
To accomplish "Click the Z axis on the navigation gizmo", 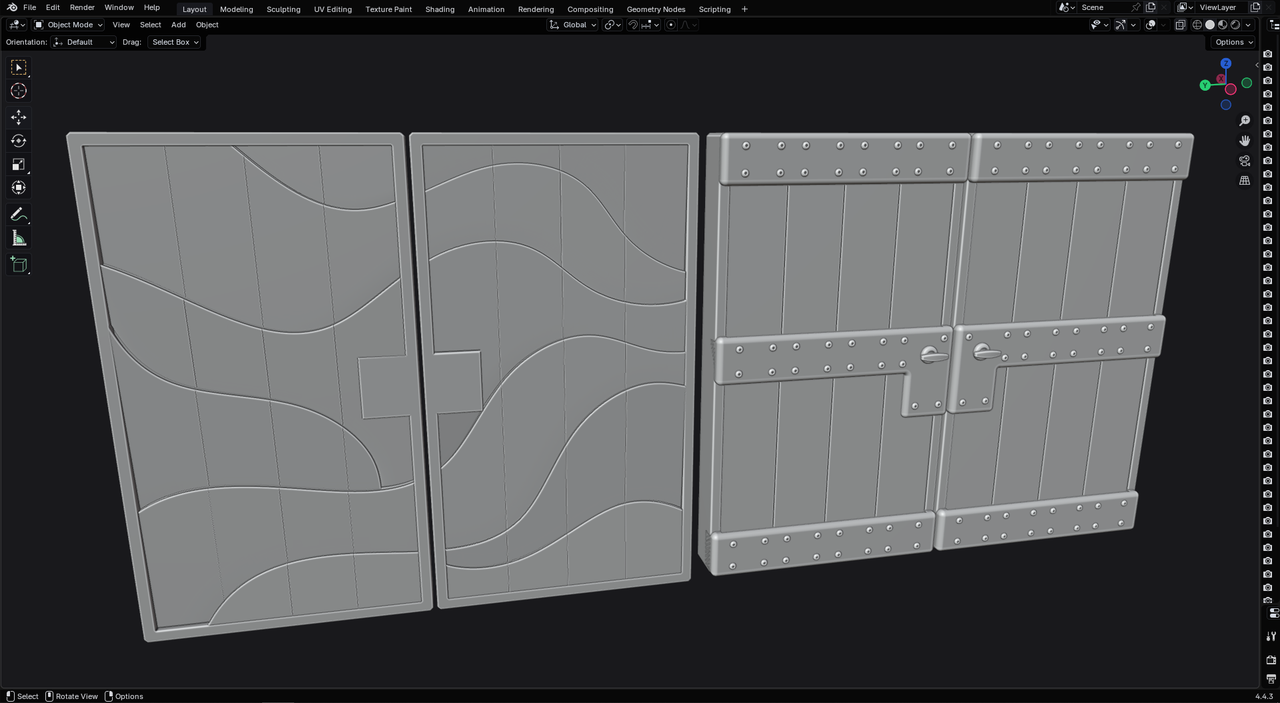I will point(1225,64).
